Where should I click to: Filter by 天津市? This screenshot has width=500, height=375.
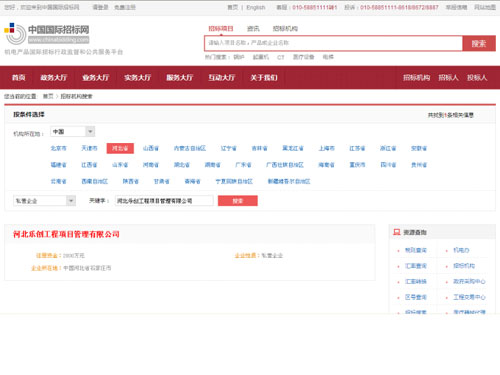89,148
